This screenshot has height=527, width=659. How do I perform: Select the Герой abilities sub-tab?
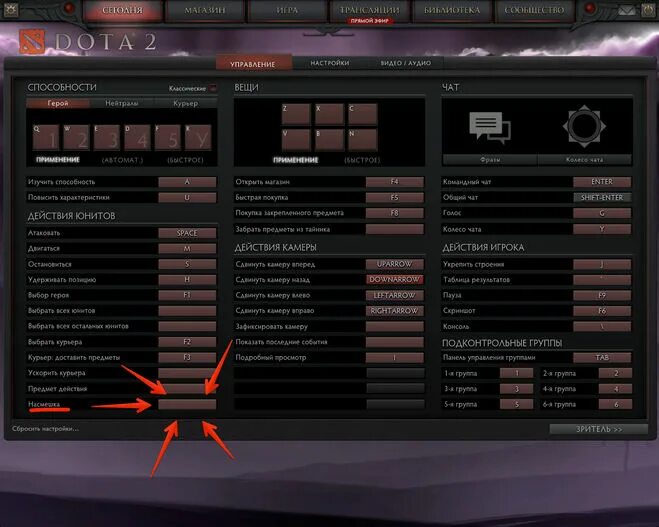pyautogui.click(x=58, y=103)
